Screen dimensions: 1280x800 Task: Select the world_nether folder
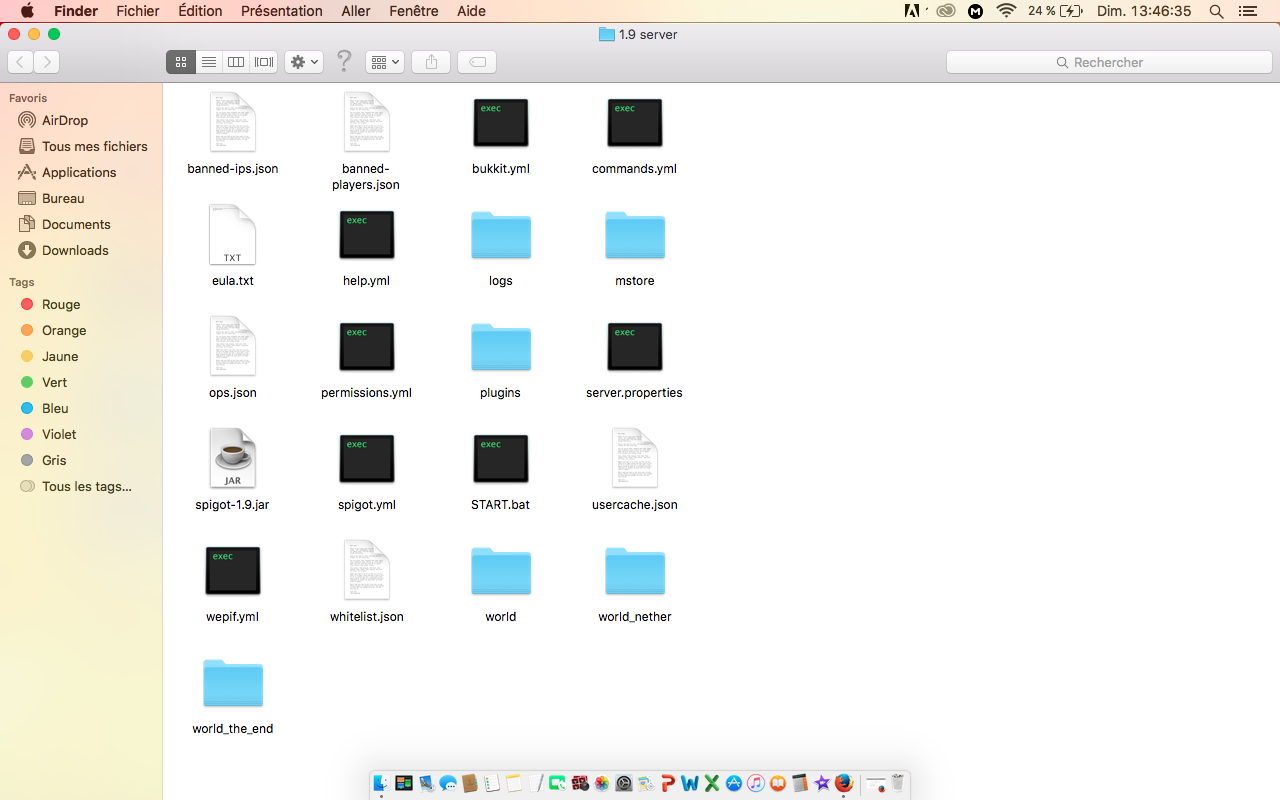pos(635,571)
